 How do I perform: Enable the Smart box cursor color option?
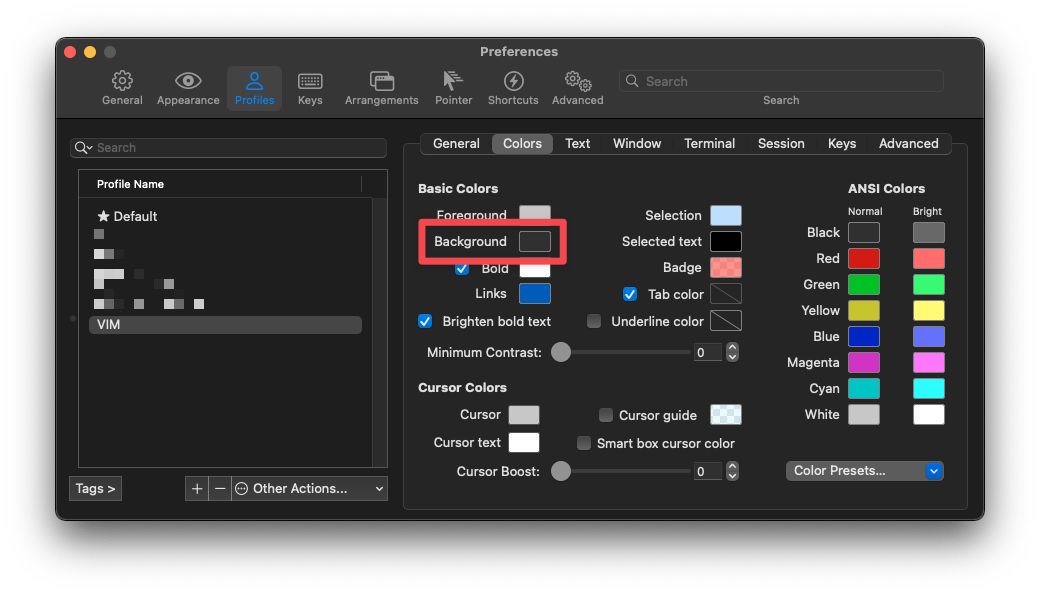click(584, 443)
